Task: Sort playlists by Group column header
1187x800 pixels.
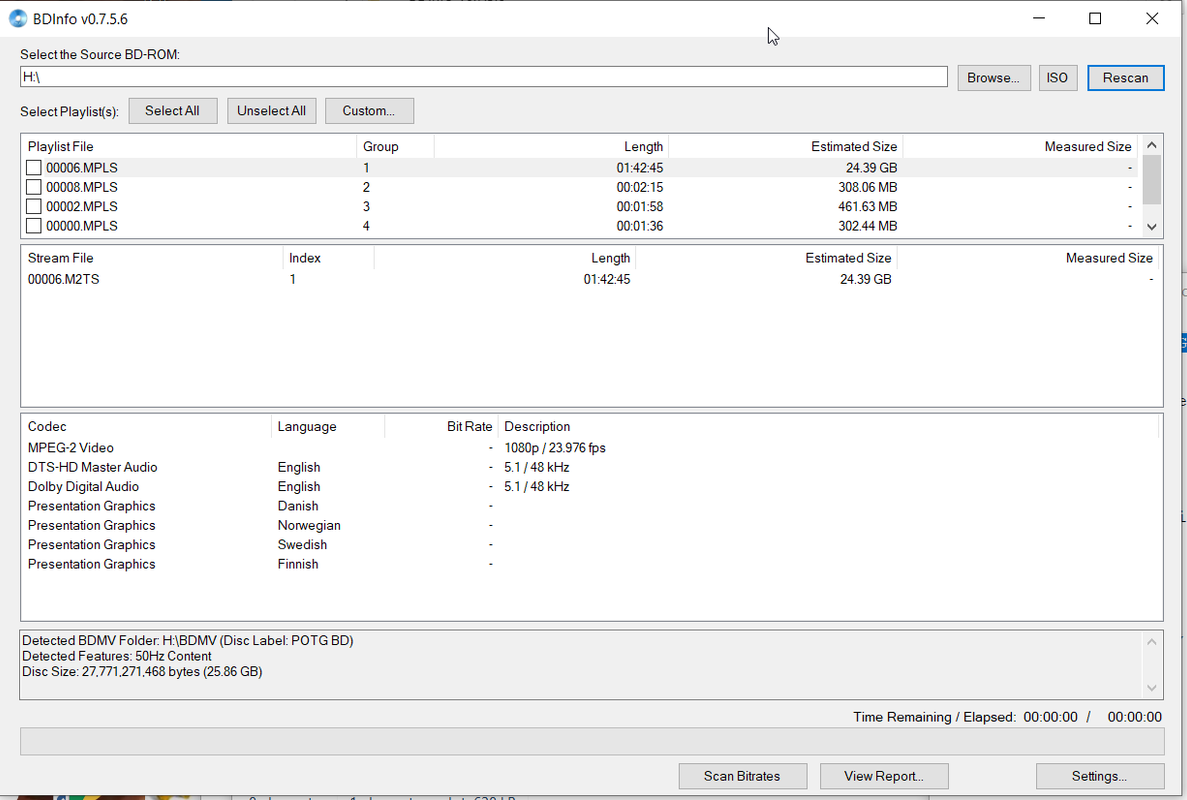Action: [x=395, y=146]
